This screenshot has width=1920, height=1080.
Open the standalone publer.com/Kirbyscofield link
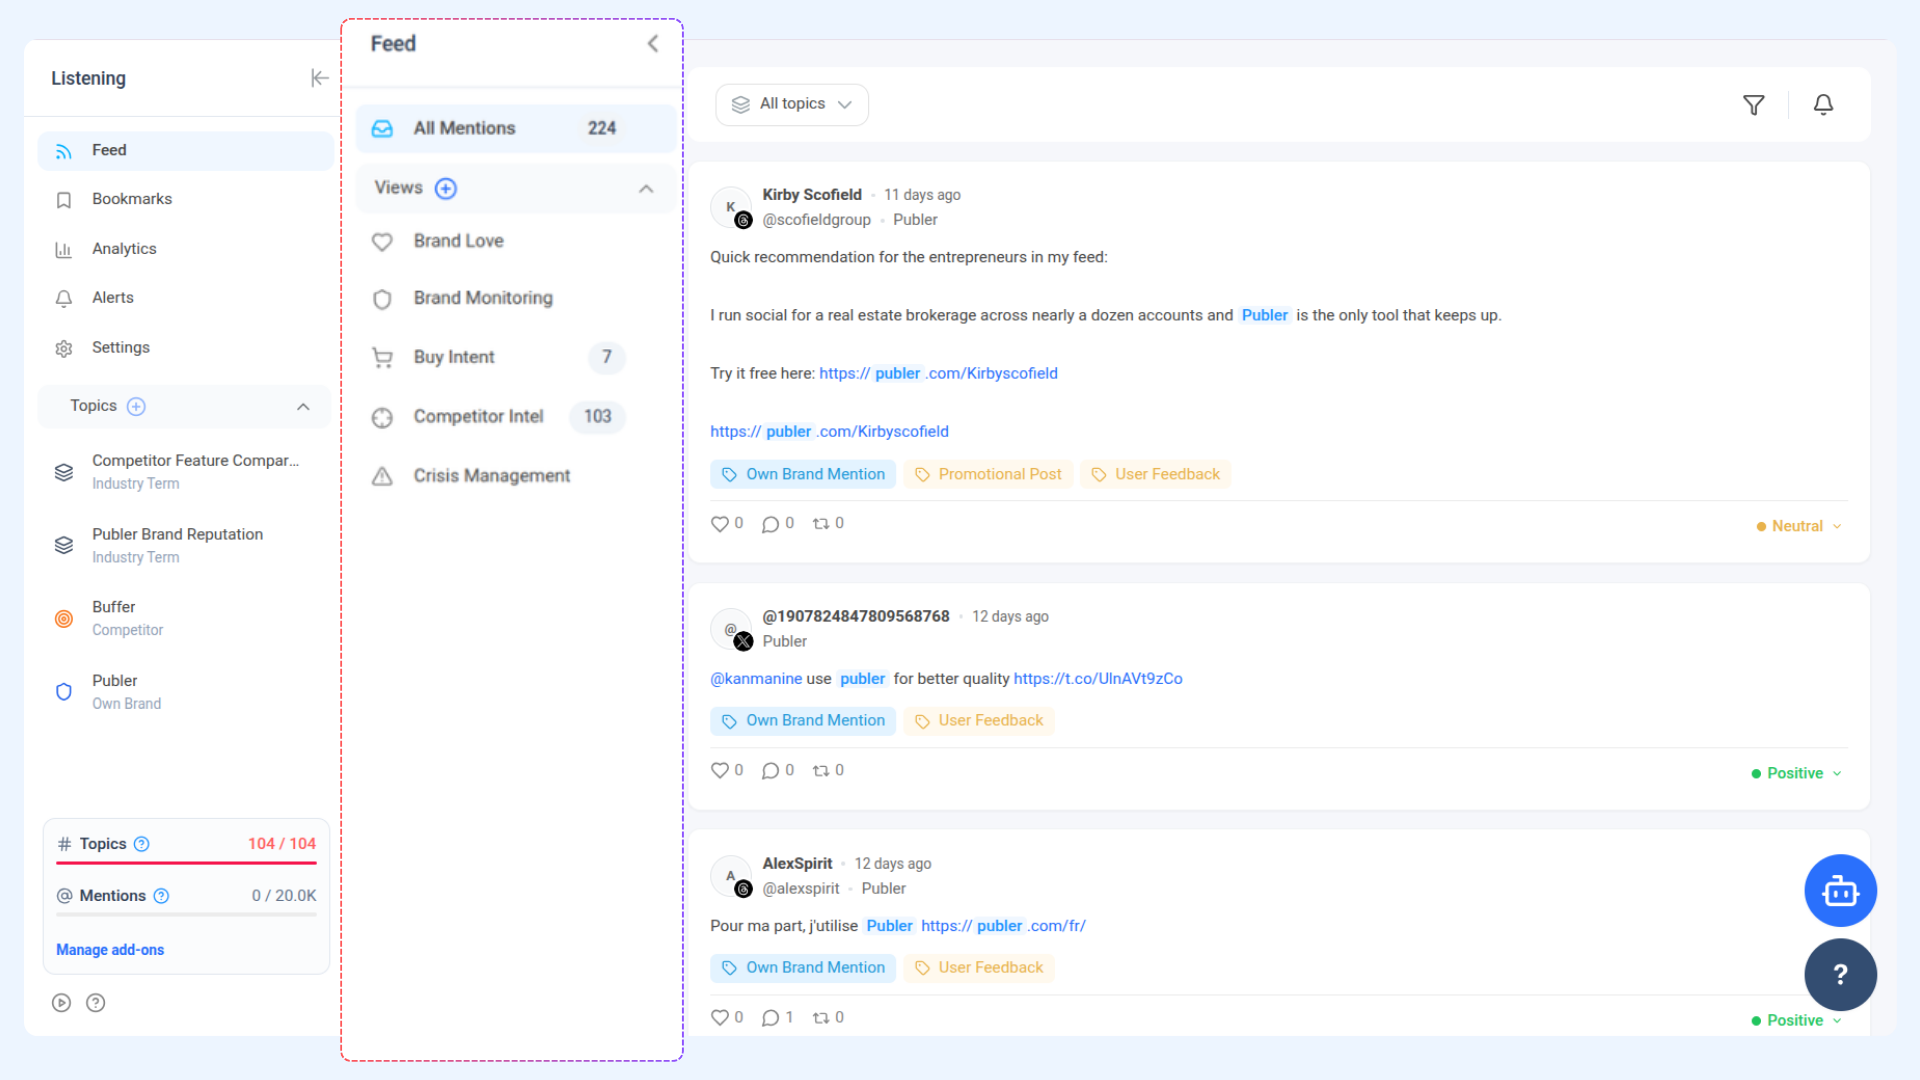pyautogui.click(x=829, y=431)
